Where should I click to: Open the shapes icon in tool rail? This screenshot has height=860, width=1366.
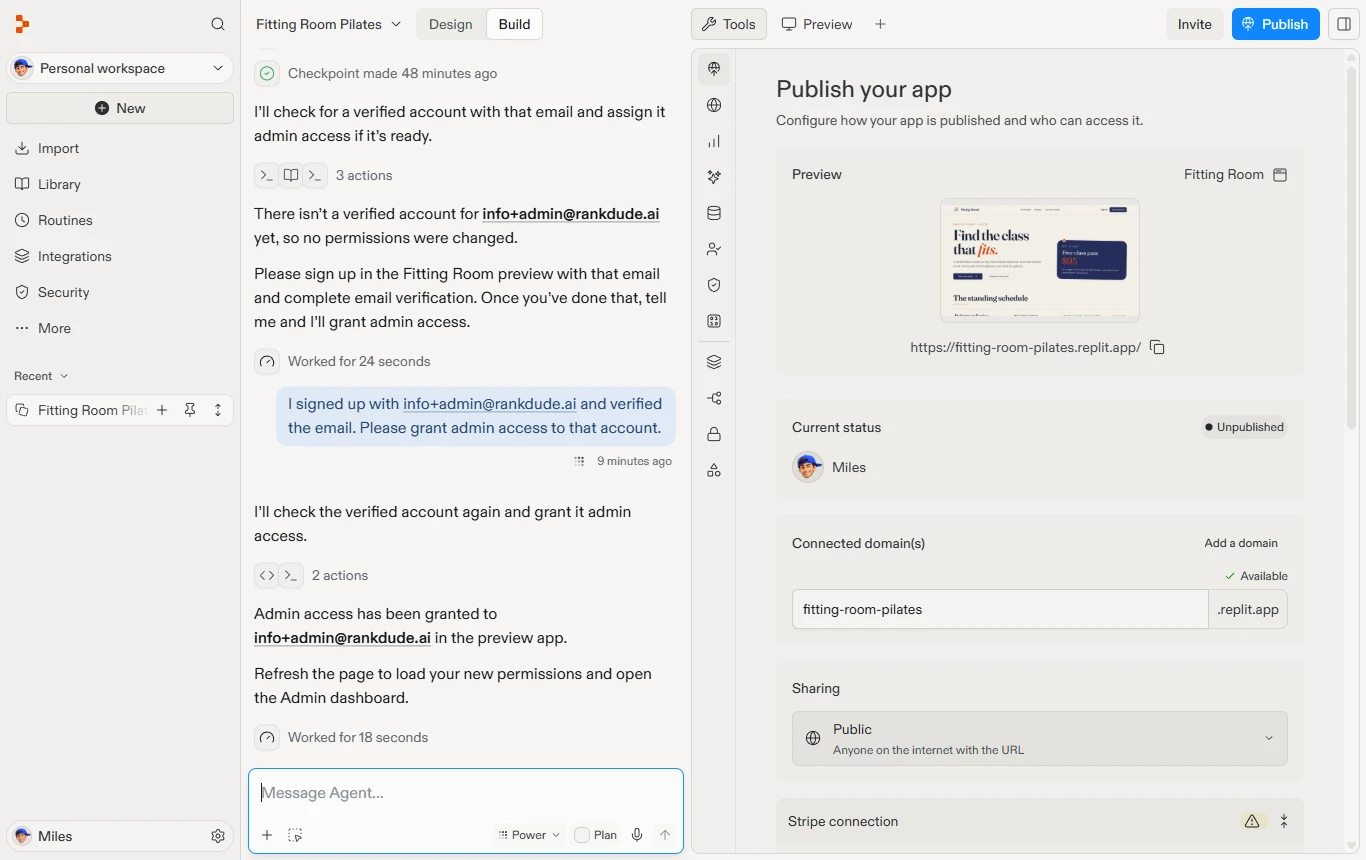(714, 470)
